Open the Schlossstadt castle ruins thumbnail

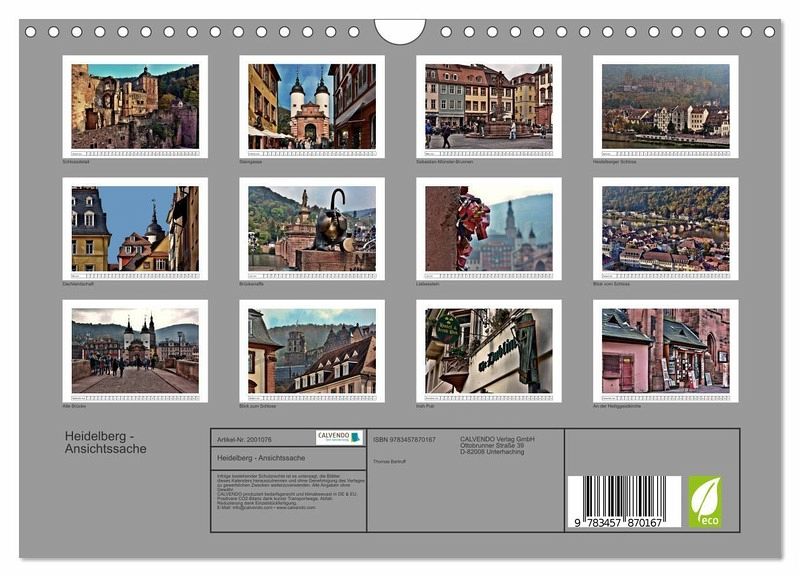point(135,106)
